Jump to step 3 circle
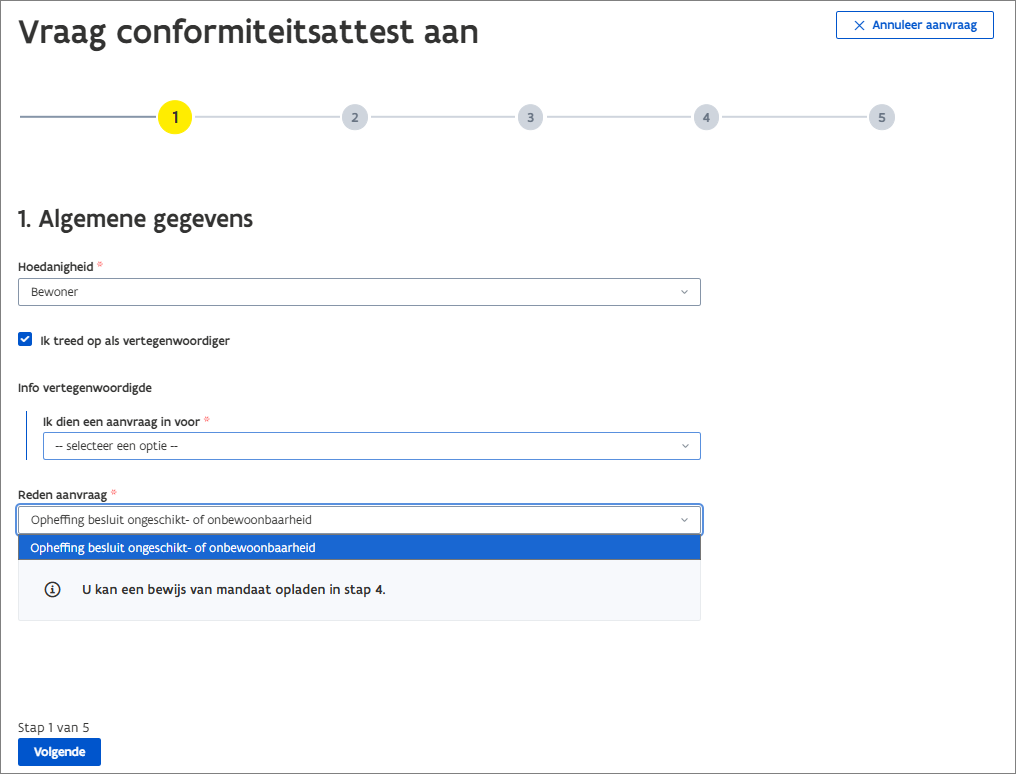The height and width of the screenshot is (774, 1016). 530,117
